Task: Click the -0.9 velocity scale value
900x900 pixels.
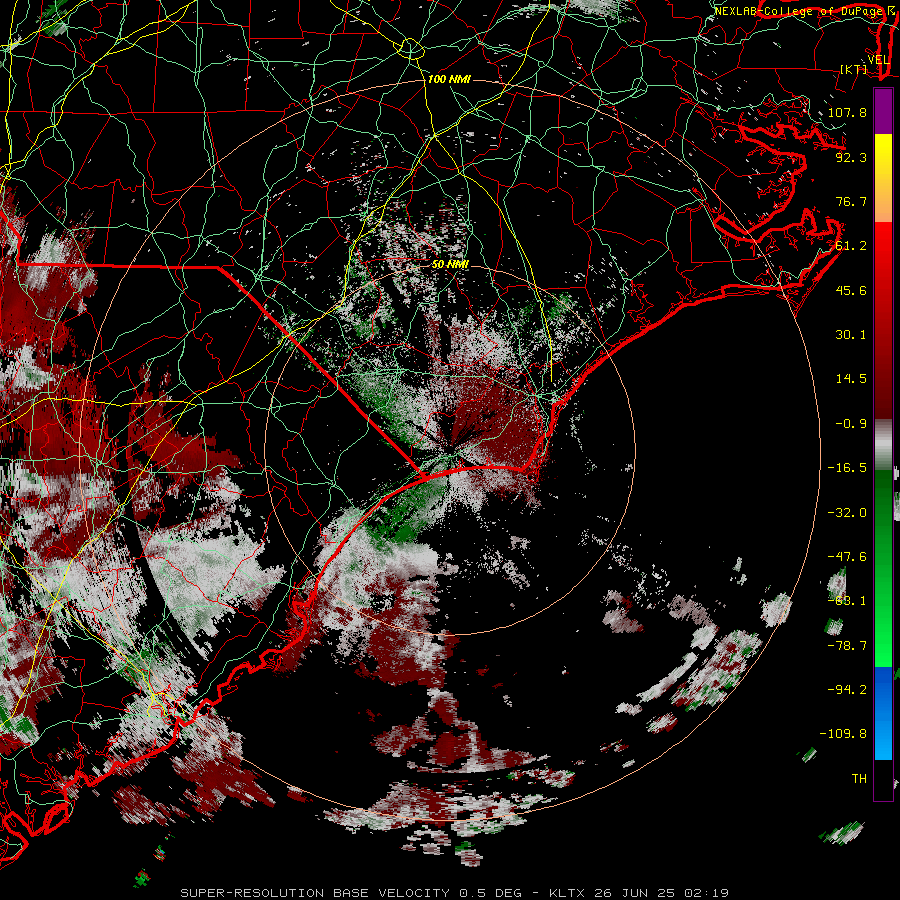Action: coord(851,424)
